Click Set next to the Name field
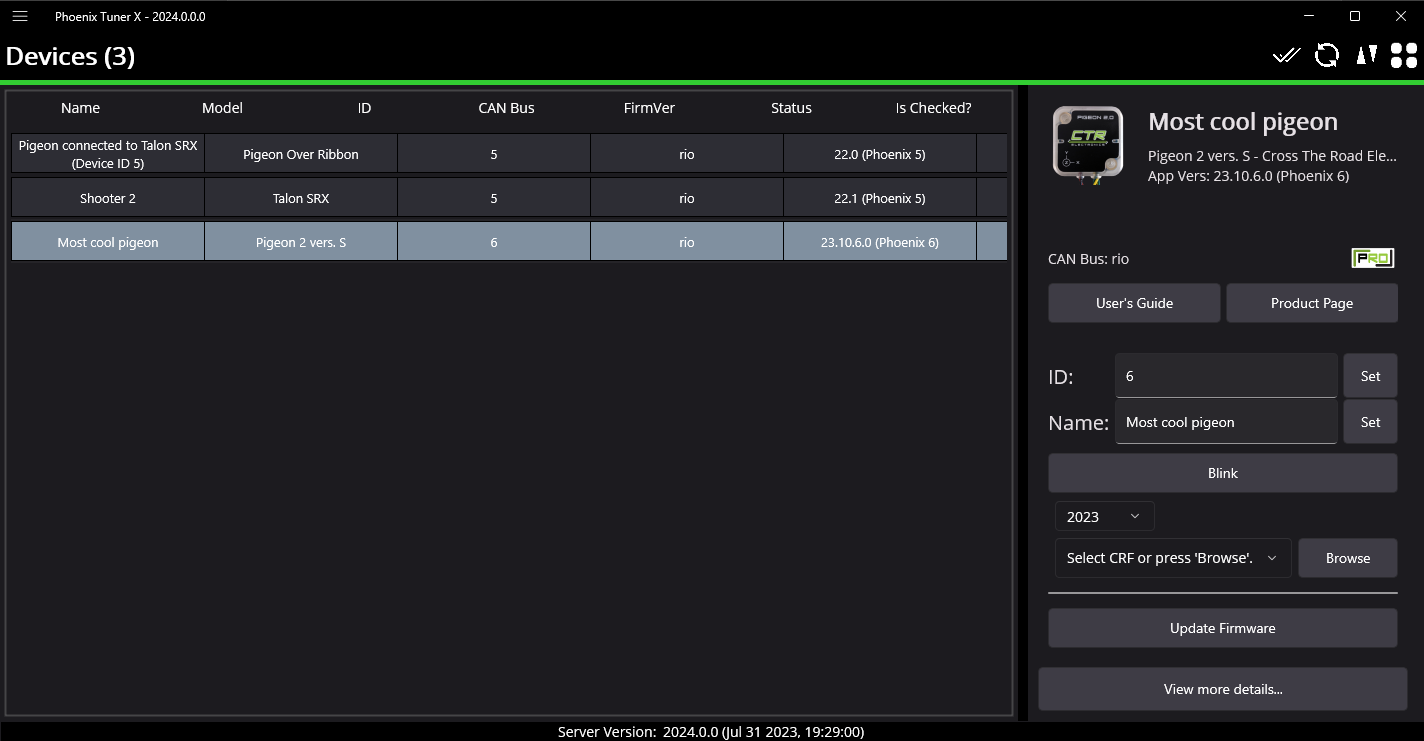The width and height of the screenshot is (1424, 741). point(1370,422)
